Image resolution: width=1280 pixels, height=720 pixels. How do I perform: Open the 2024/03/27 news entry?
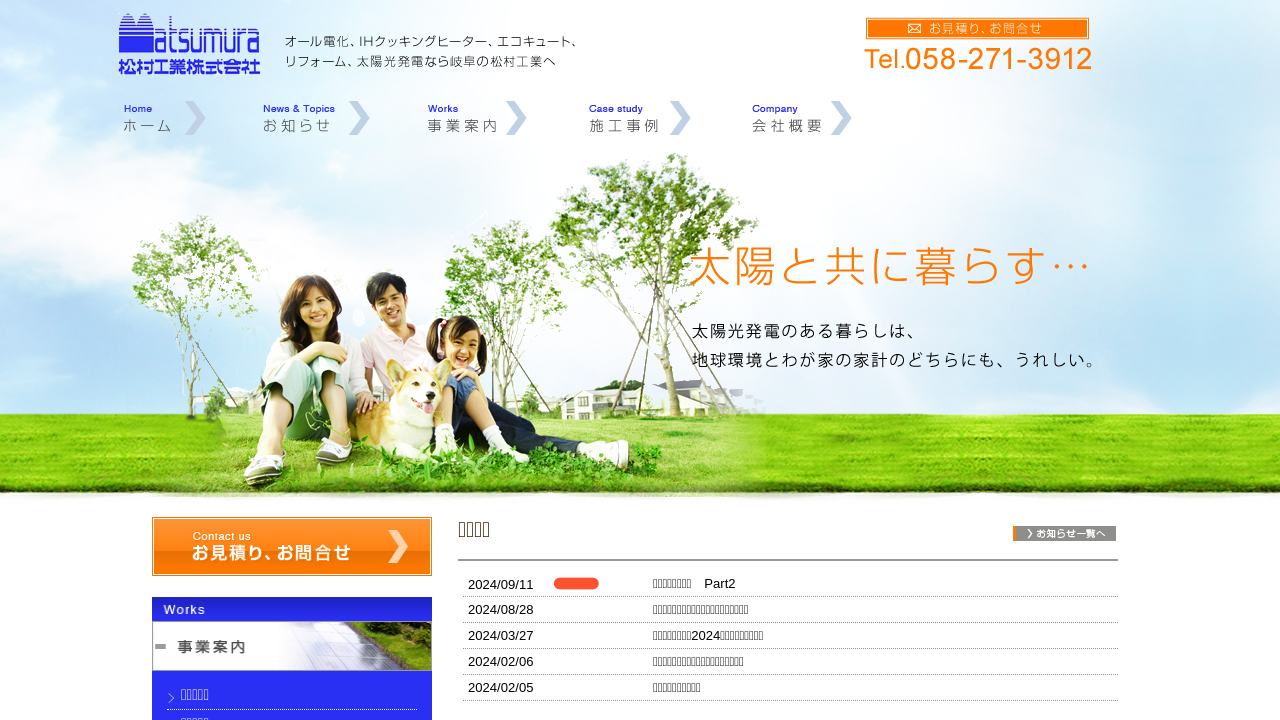[x=708, y=636]
